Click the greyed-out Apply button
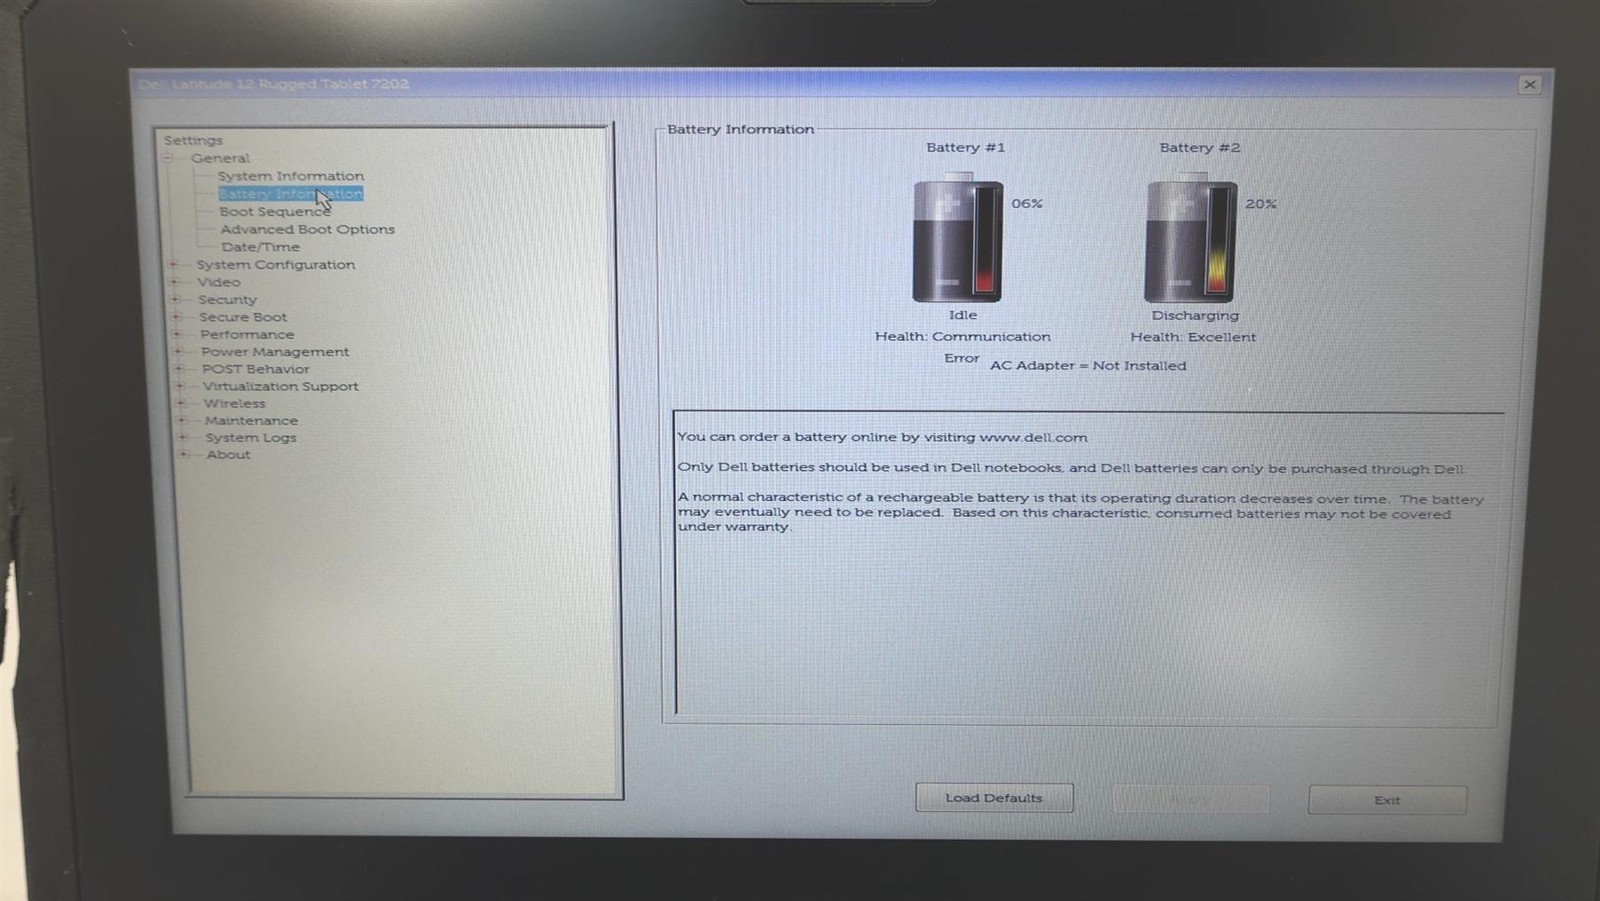Image resolution: width=1600 pixels, height=901 pixels. click(1190, 799)
